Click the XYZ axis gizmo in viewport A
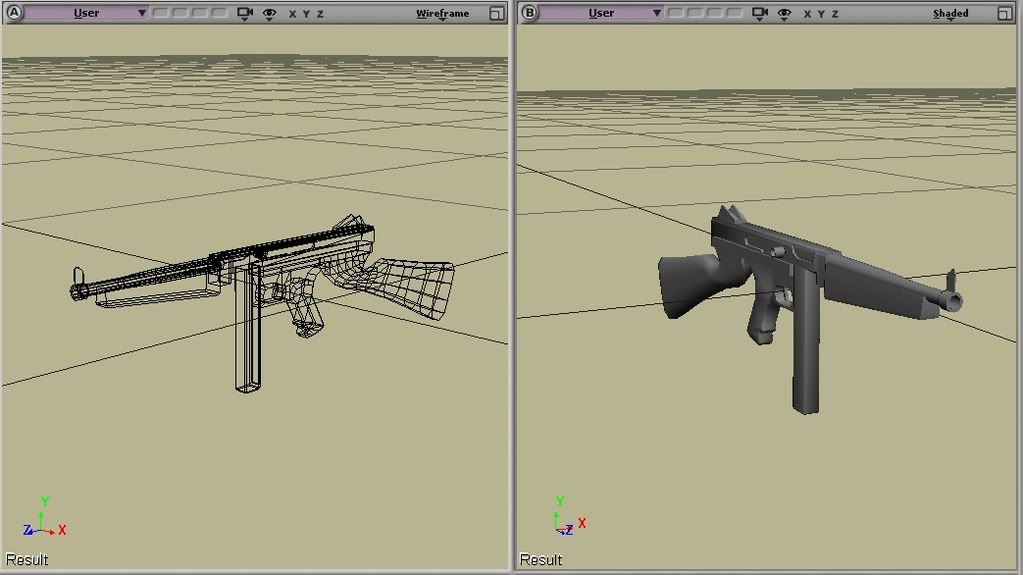Viewport: 1023px width, 575px height. (x=44, y=518)
